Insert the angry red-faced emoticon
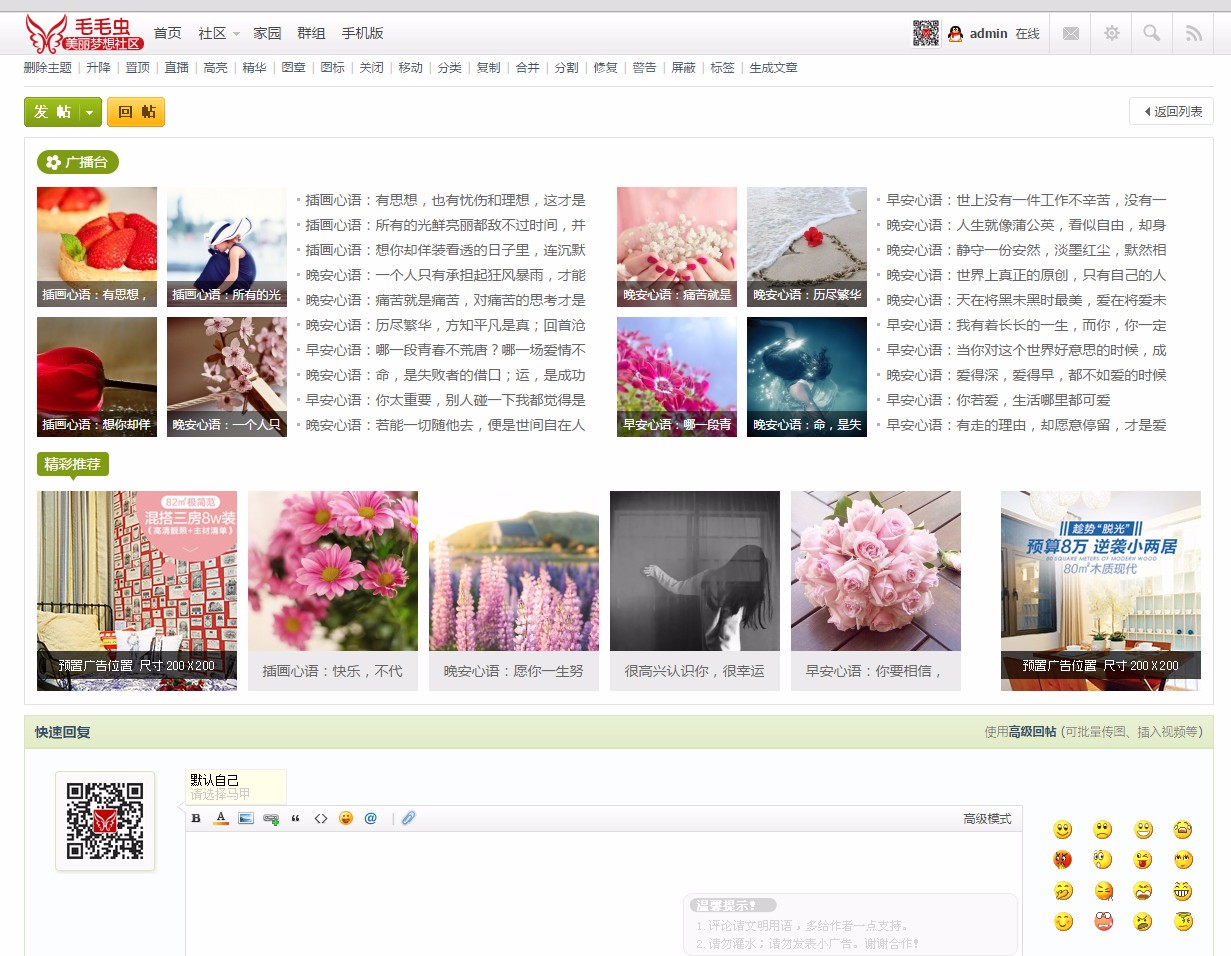The width and height of the screenshot is (1231, 956). [1062, 859]
